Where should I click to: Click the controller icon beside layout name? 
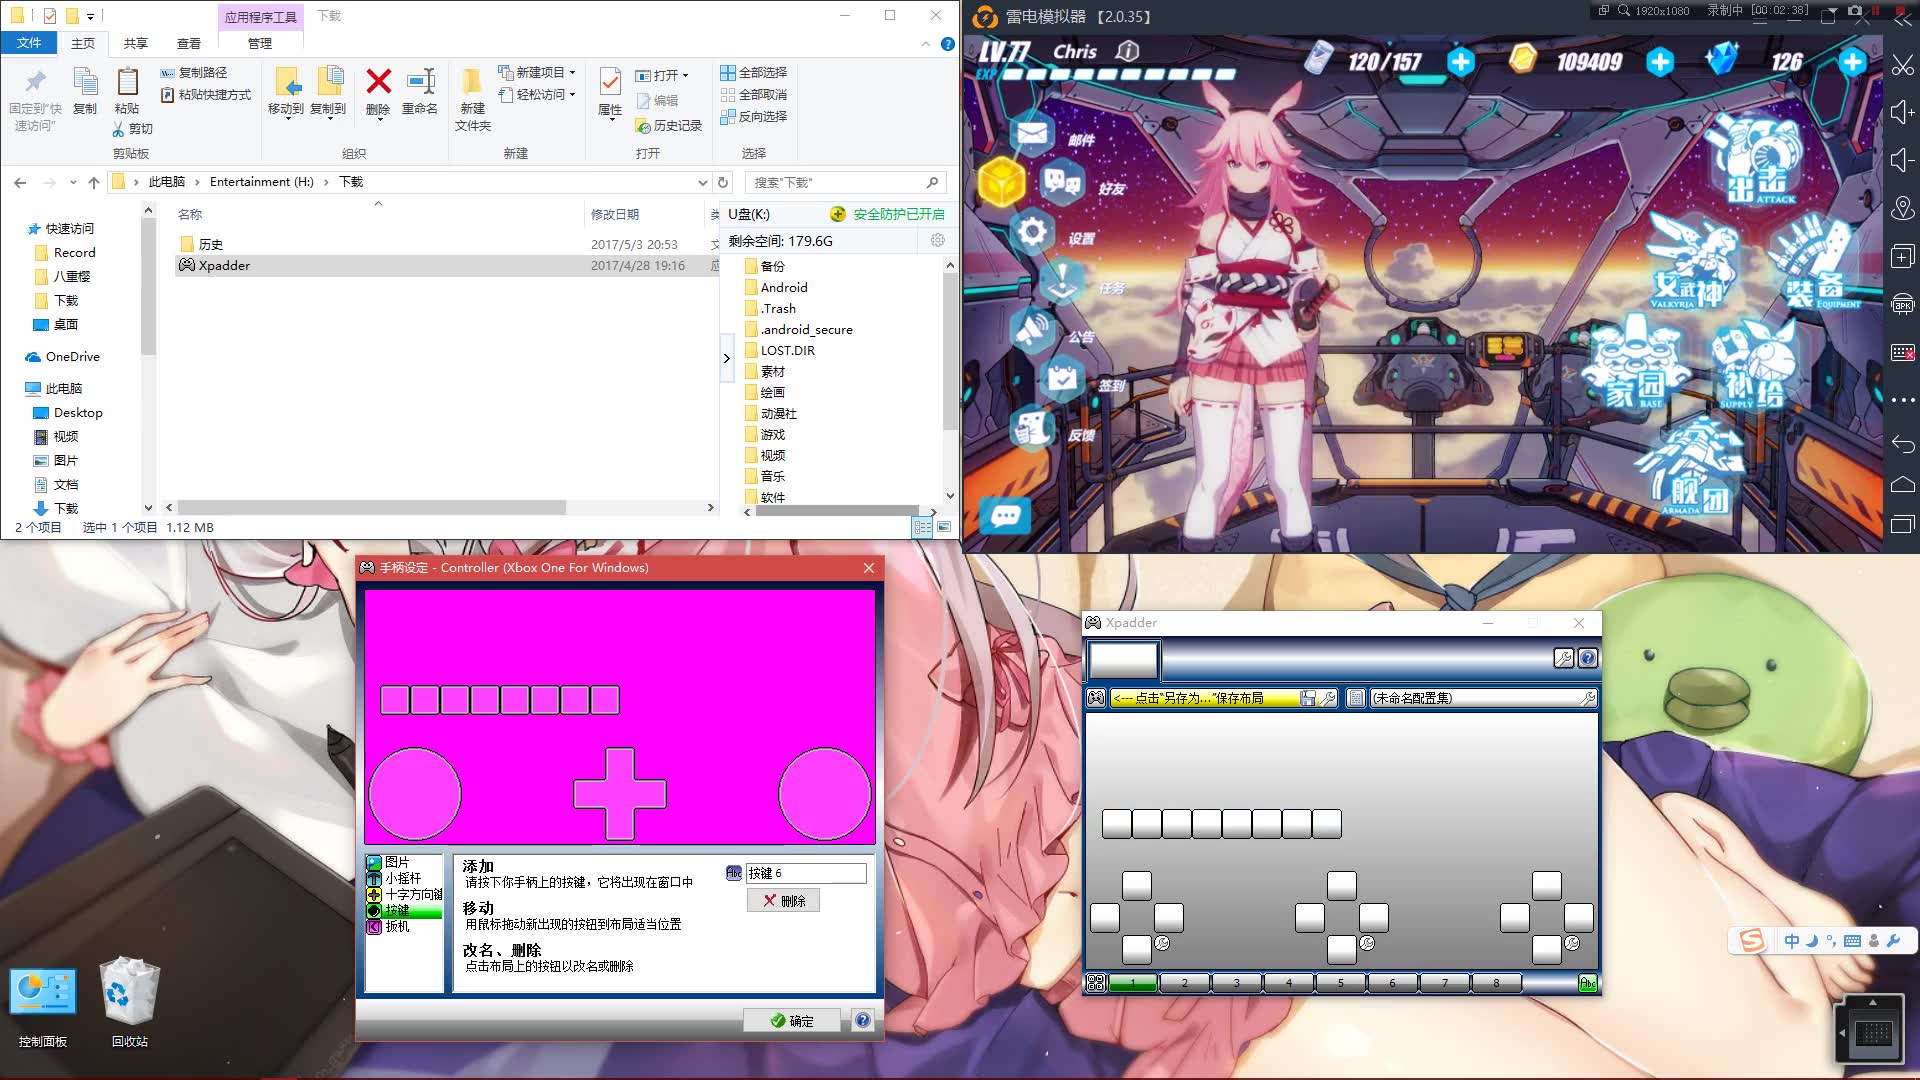click(1096, 698)
